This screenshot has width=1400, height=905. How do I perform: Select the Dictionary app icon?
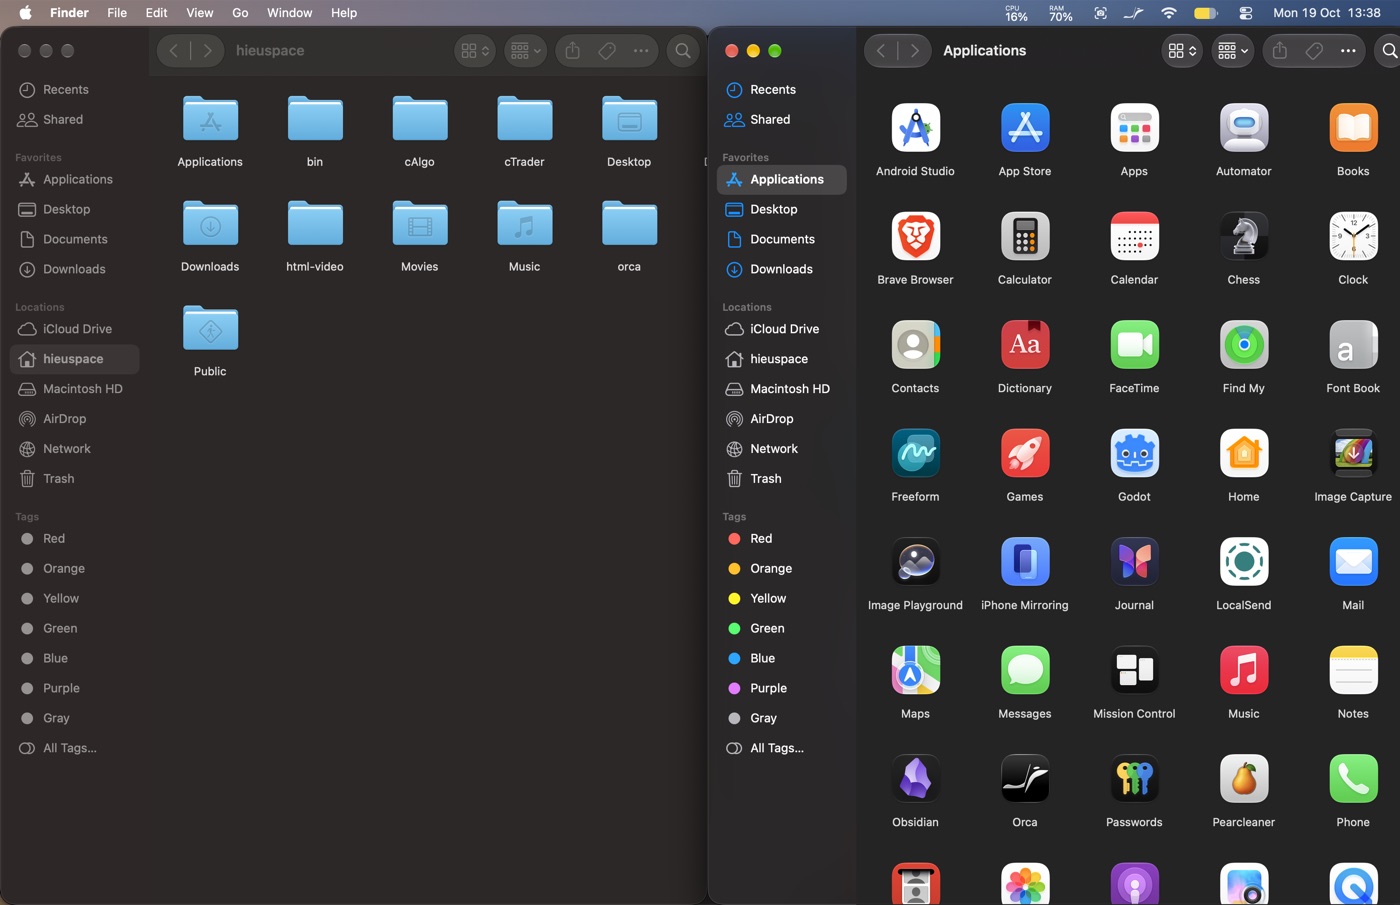click(1025, 345)
